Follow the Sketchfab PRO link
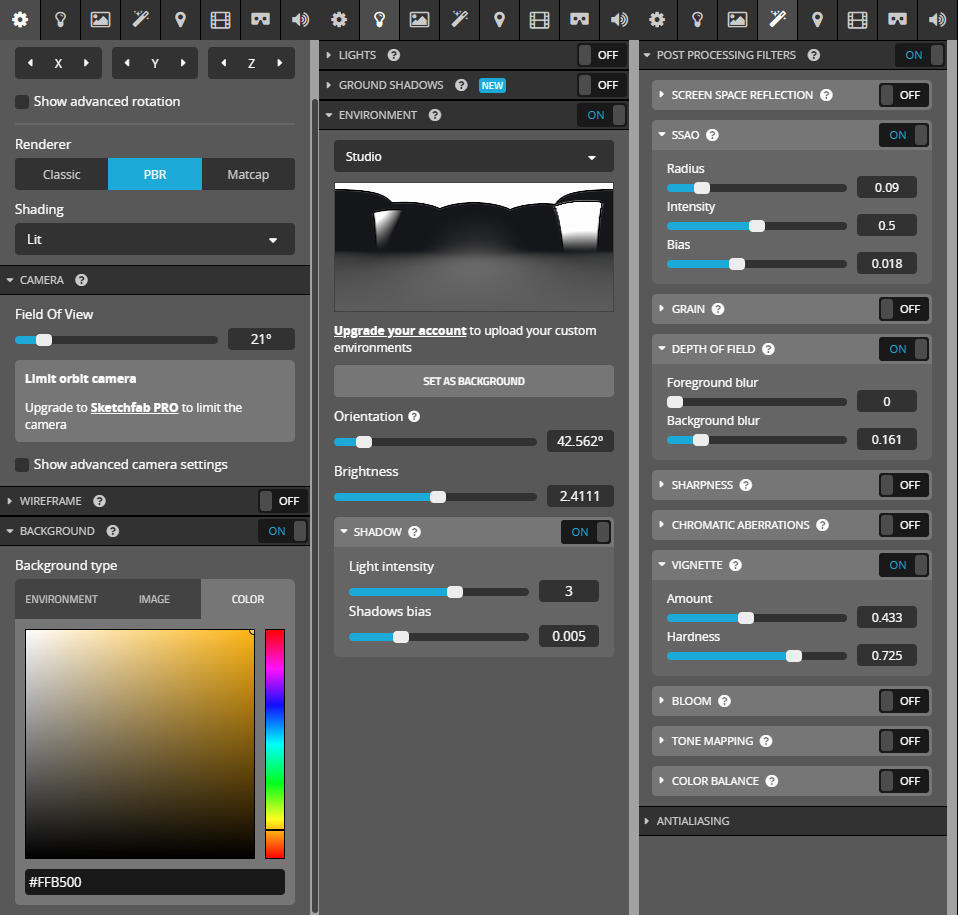Screen dimensions: 958x915 (x=134, y=408)
